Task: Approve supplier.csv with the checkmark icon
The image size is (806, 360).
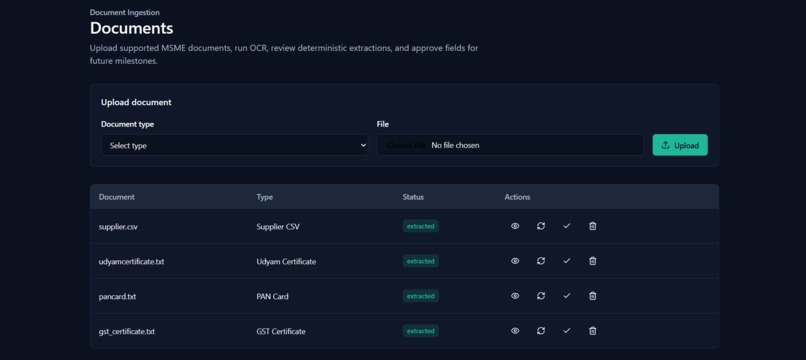Action: pos(566,226)
